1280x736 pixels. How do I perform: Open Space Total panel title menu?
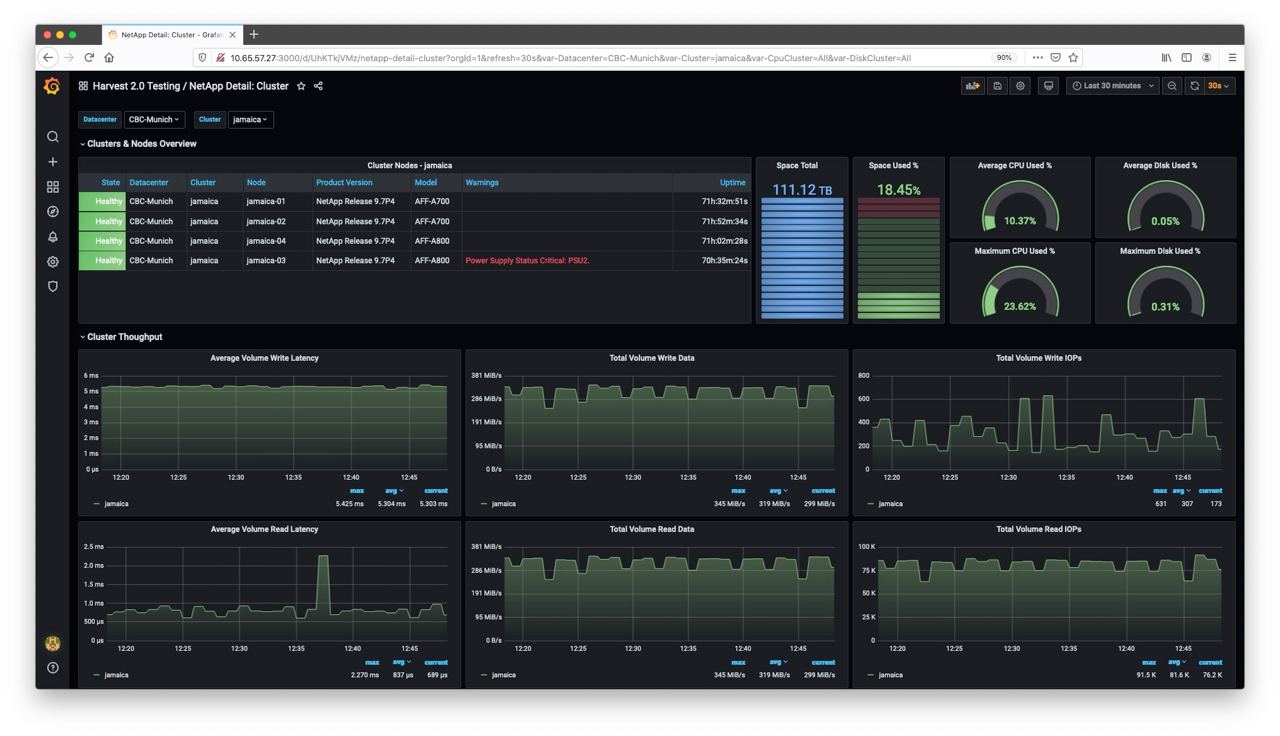tap(797, 165)
